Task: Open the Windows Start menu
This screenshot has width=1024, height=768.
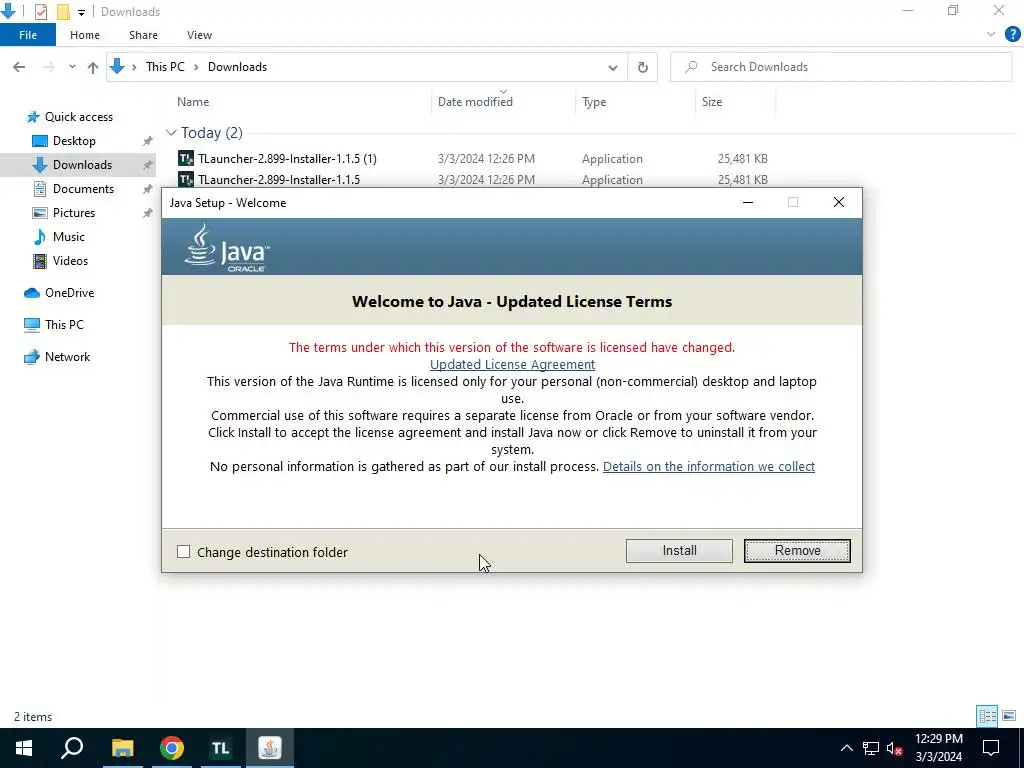Action: [24, 748]
